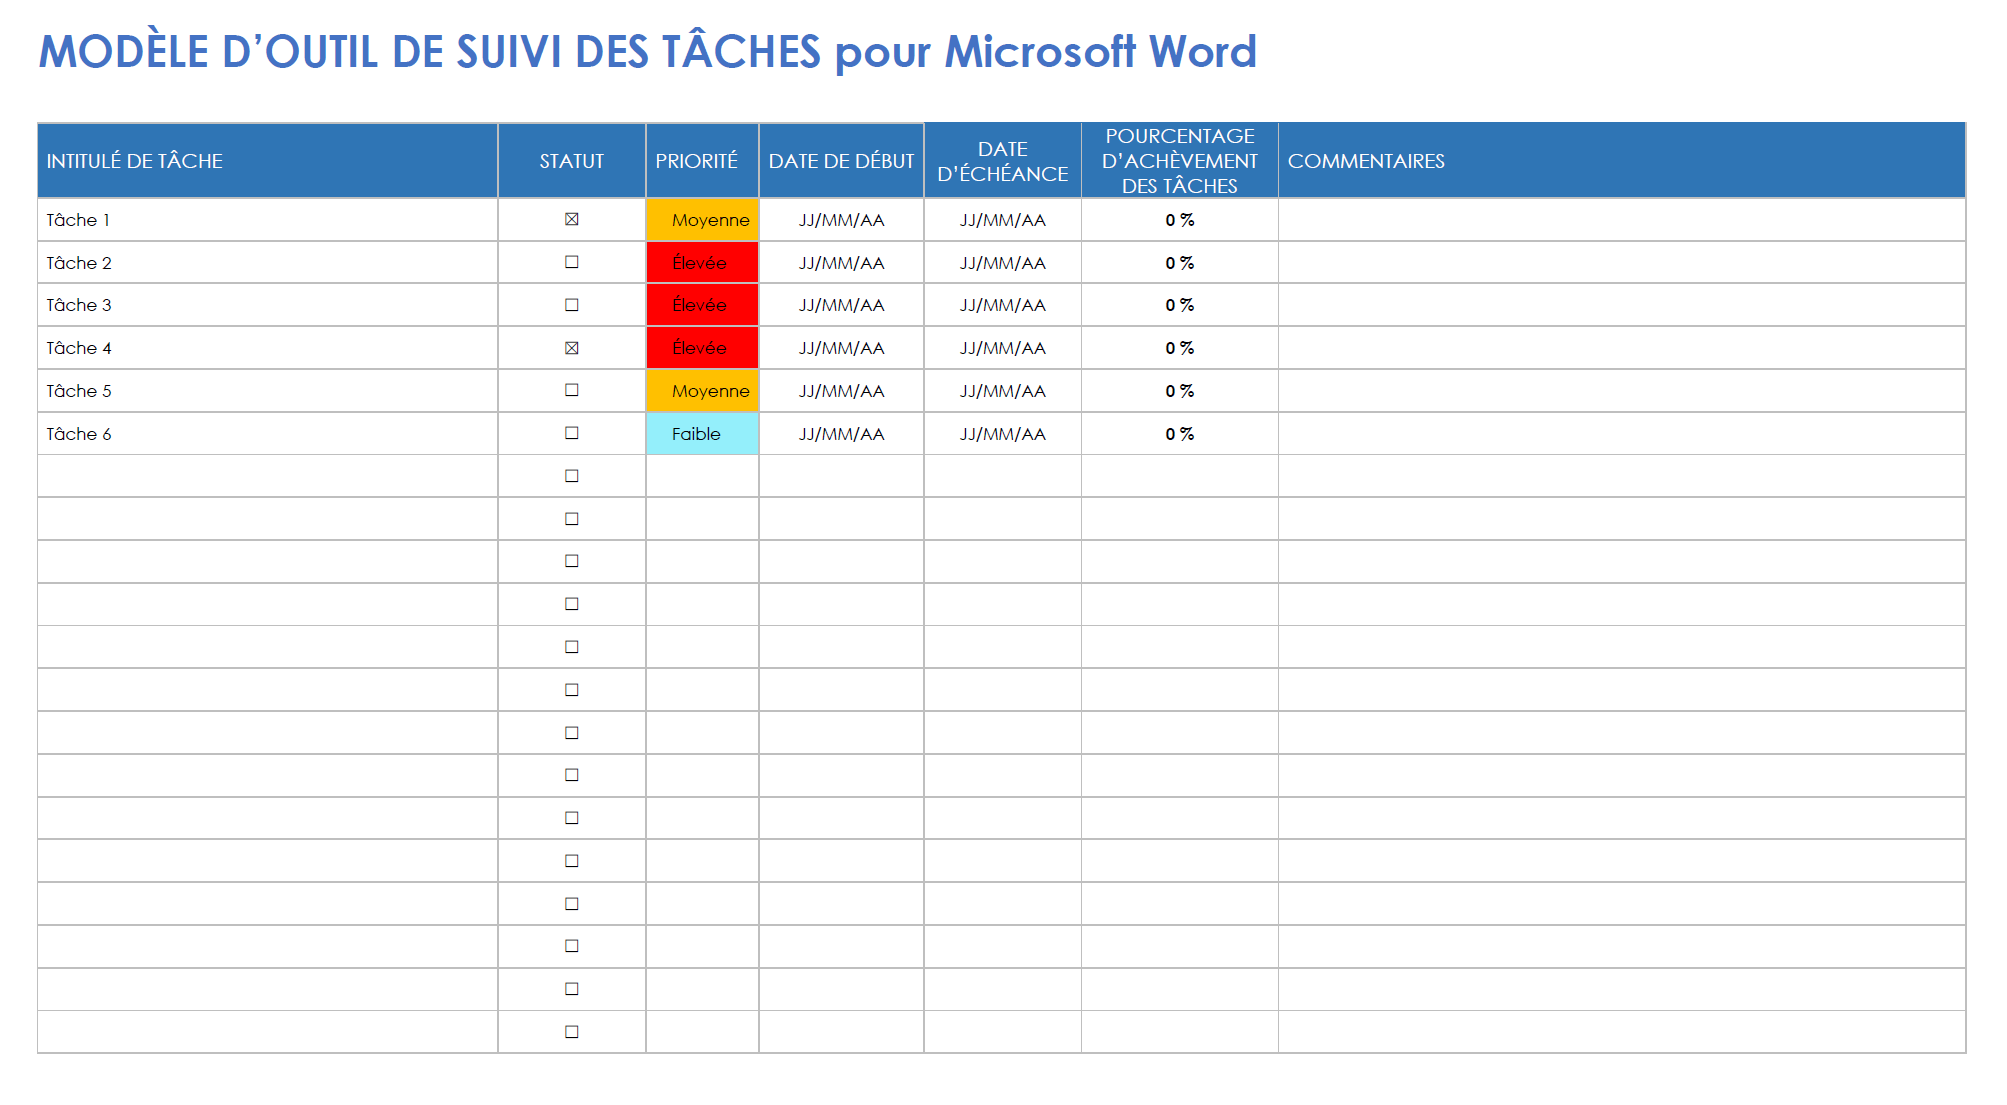Screen dimensions: 2007x1105
Task: Click the Moyenne priority cell for Tâche 1
Action: [702, 220]
